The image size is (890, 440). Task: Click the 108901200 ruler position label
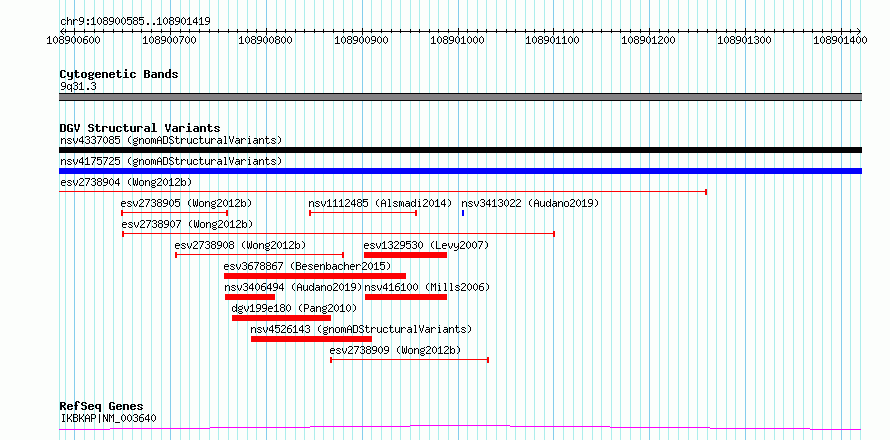coord(649,40)
